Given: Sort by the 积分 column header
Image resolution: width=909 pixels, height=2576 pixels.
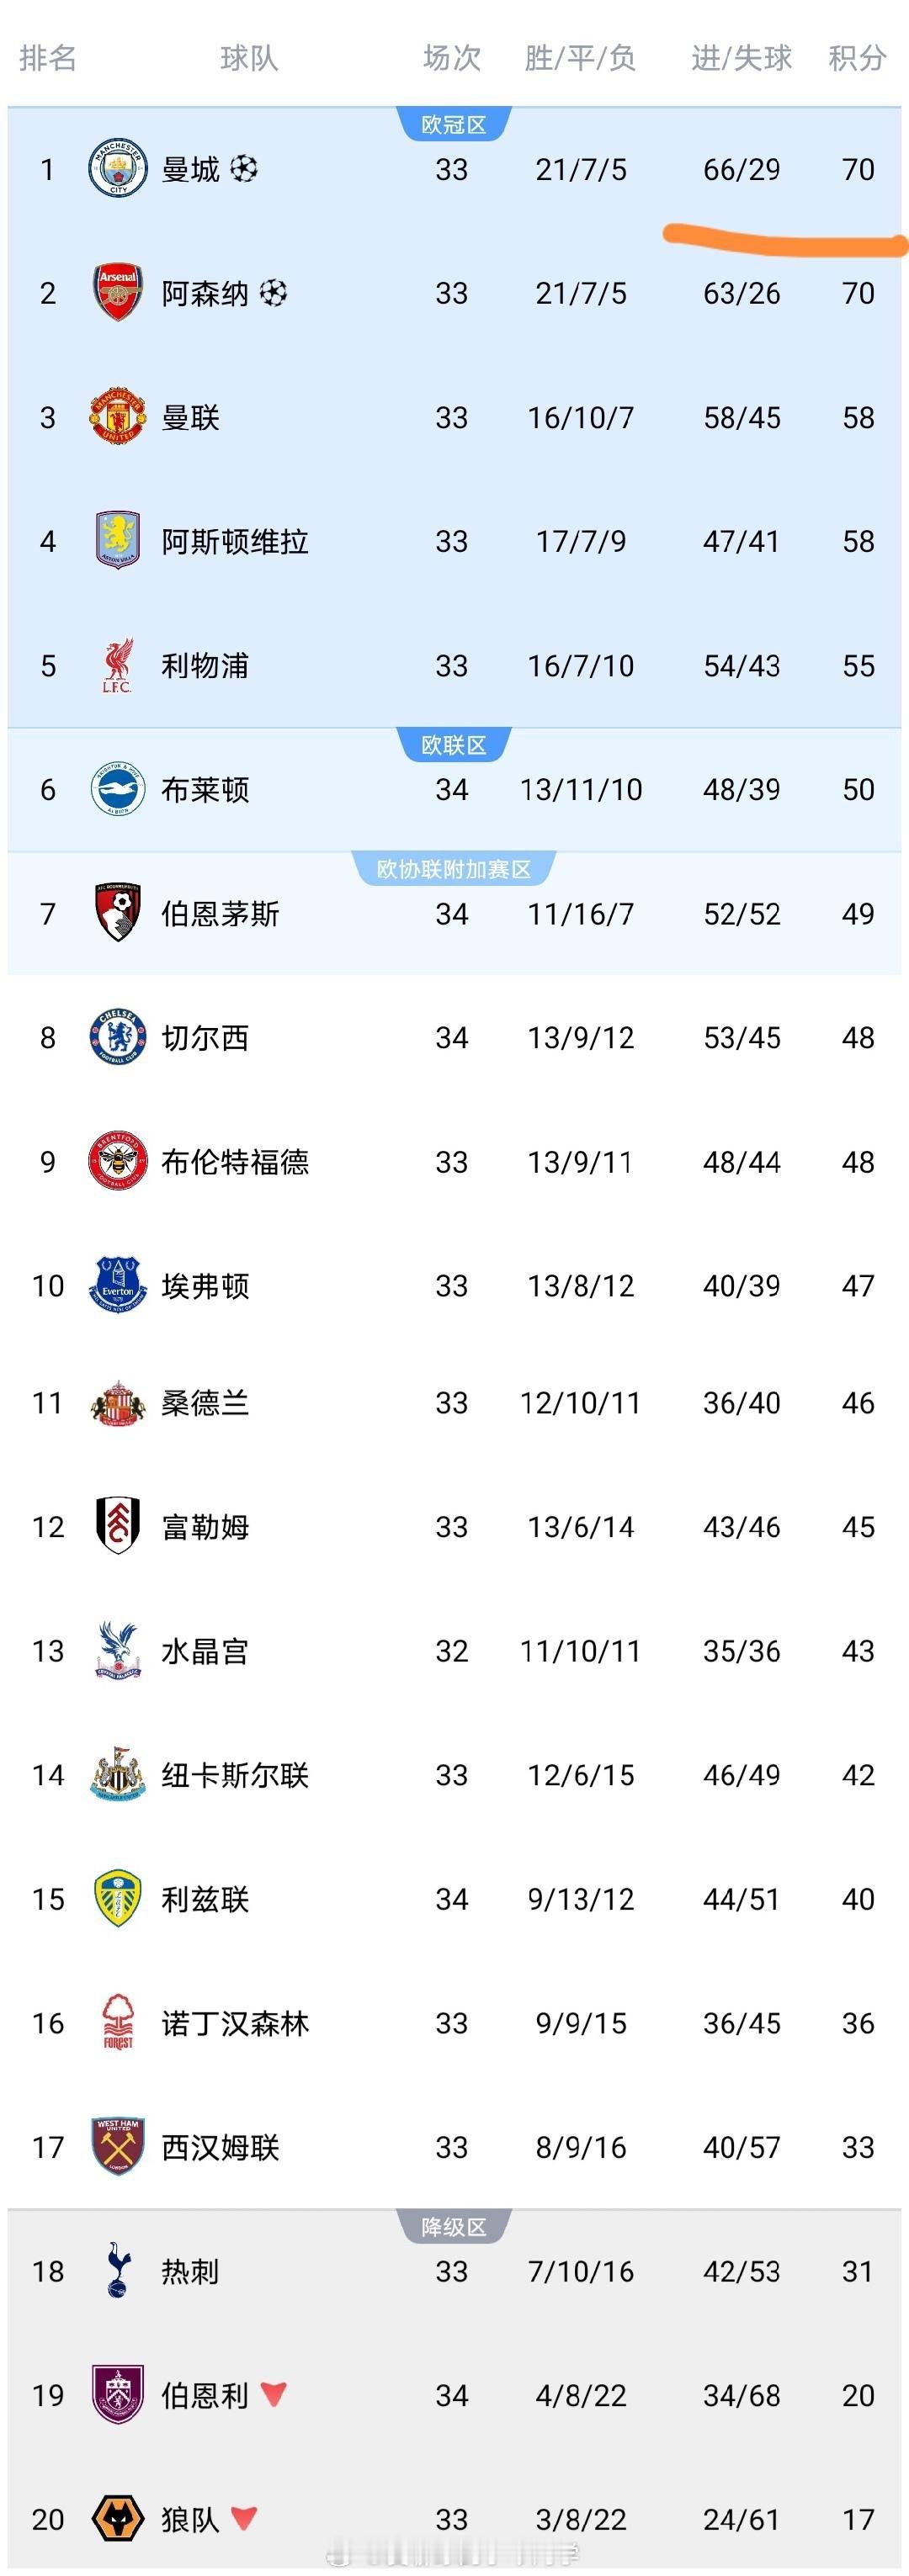Looking at the screenshot, I should (x=856, y=57).
